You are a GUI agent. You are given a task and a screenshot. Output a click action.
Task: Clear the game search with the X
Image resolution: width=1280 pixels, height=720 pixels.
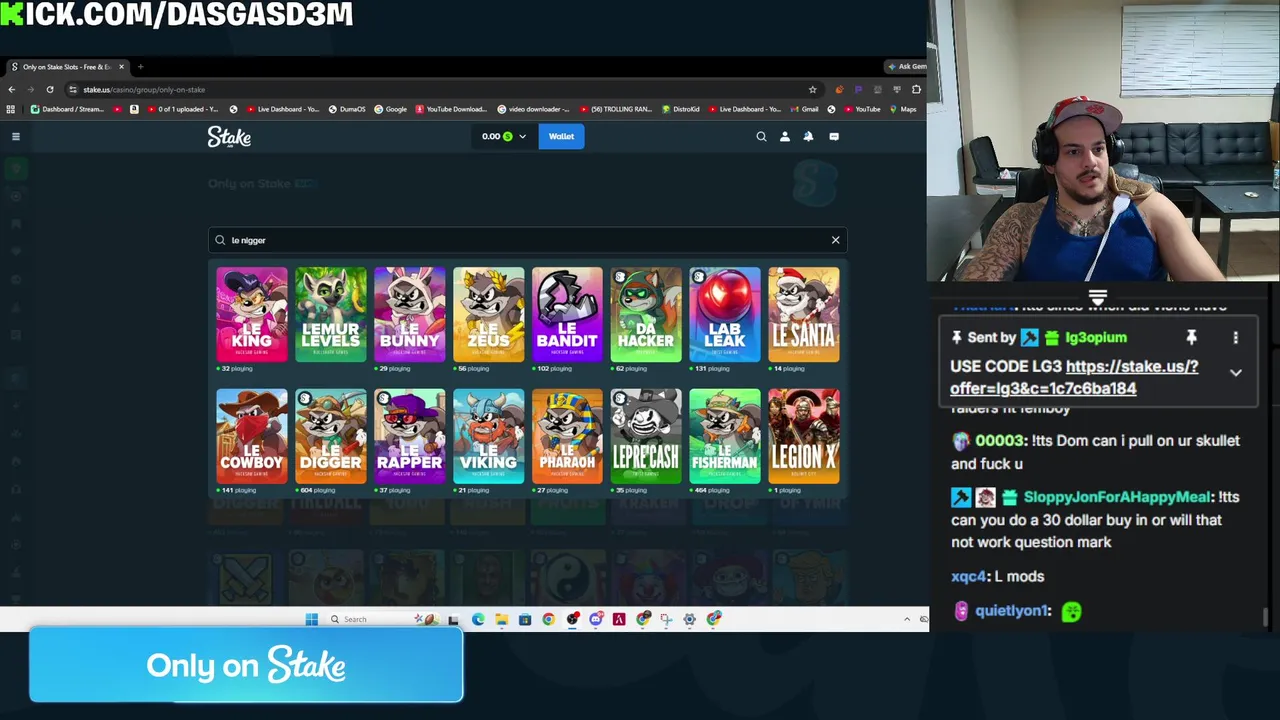point(836,240)
